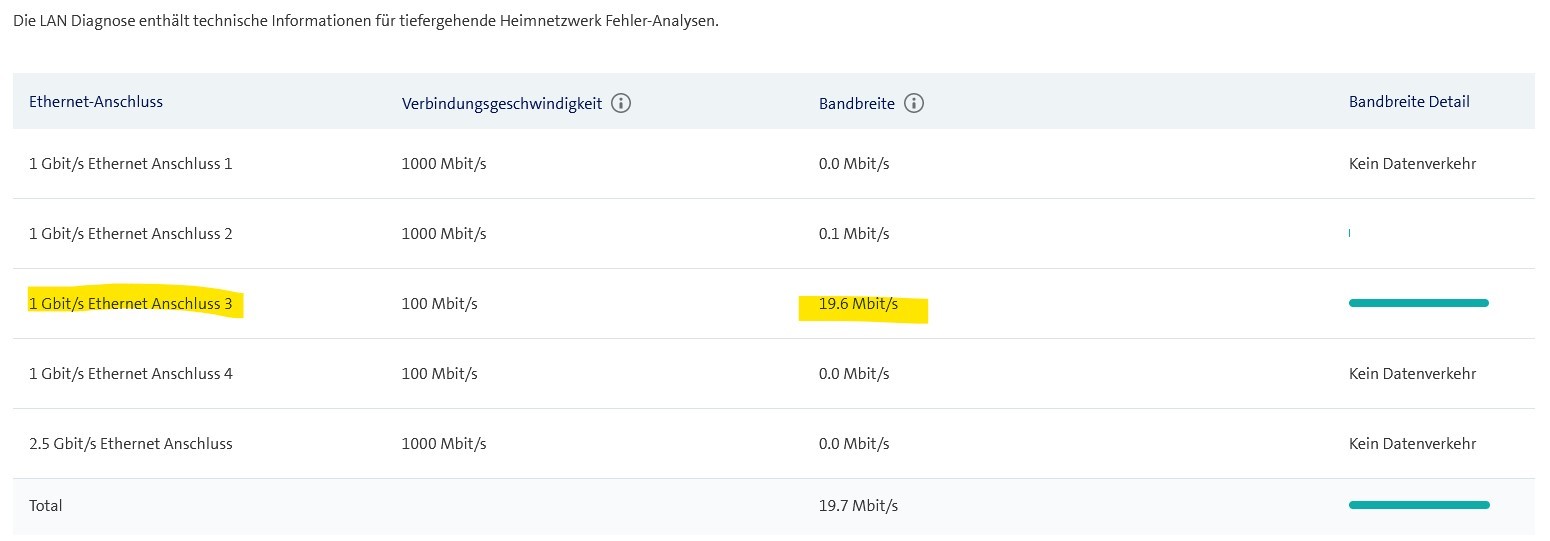Click the info icon beside Verbindungsgeschwindigkeit
Viewport: 1550px width, 541px height.
[621, 103]
